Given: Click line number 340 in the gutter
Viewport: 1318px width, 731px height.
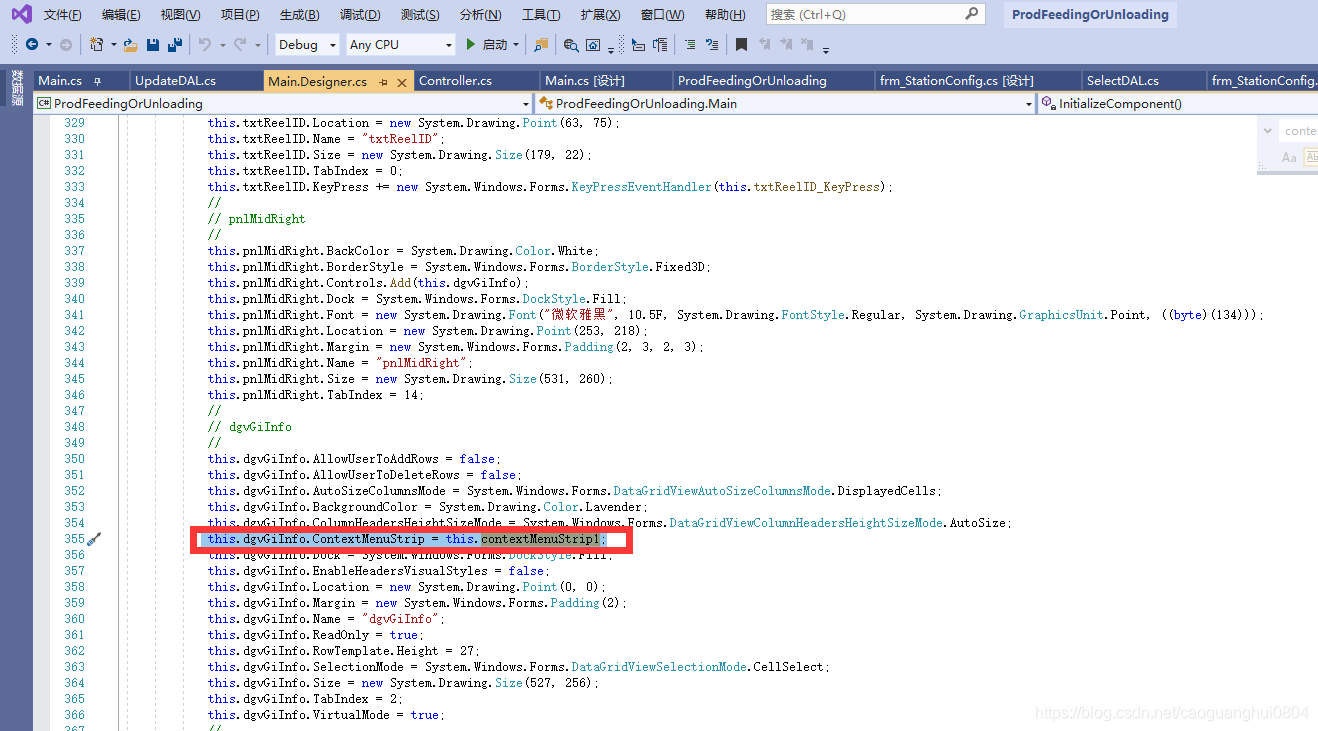Looking at the screenshot, I should (74, 299).
